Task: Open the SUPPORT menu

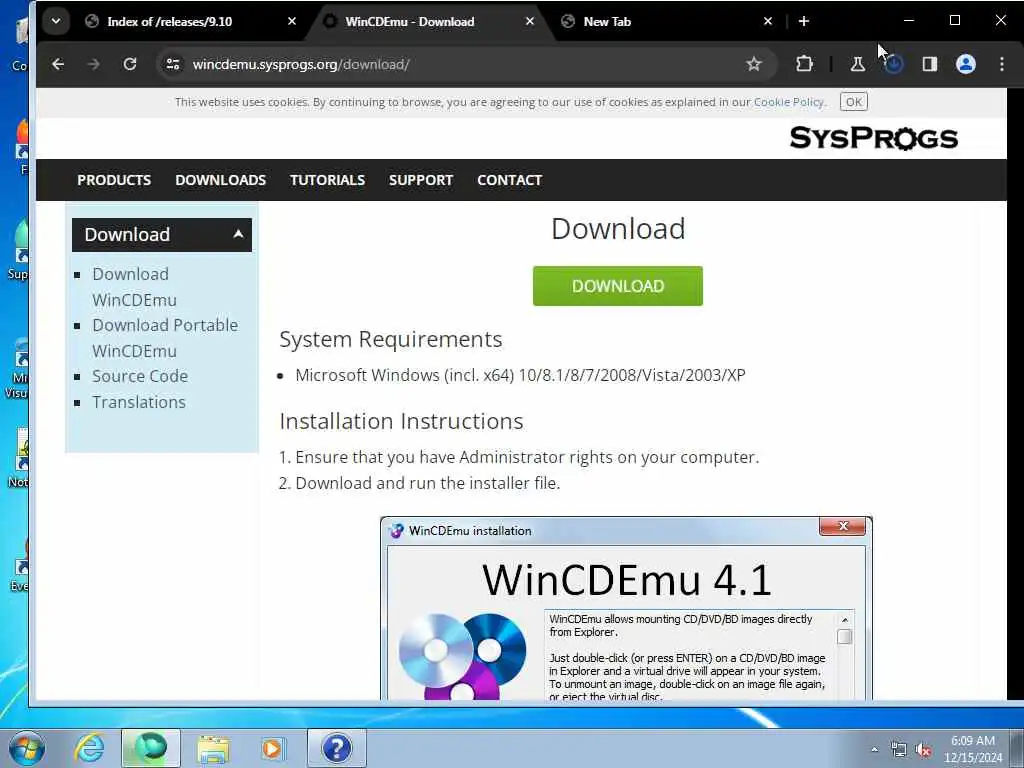Action: 421,180
